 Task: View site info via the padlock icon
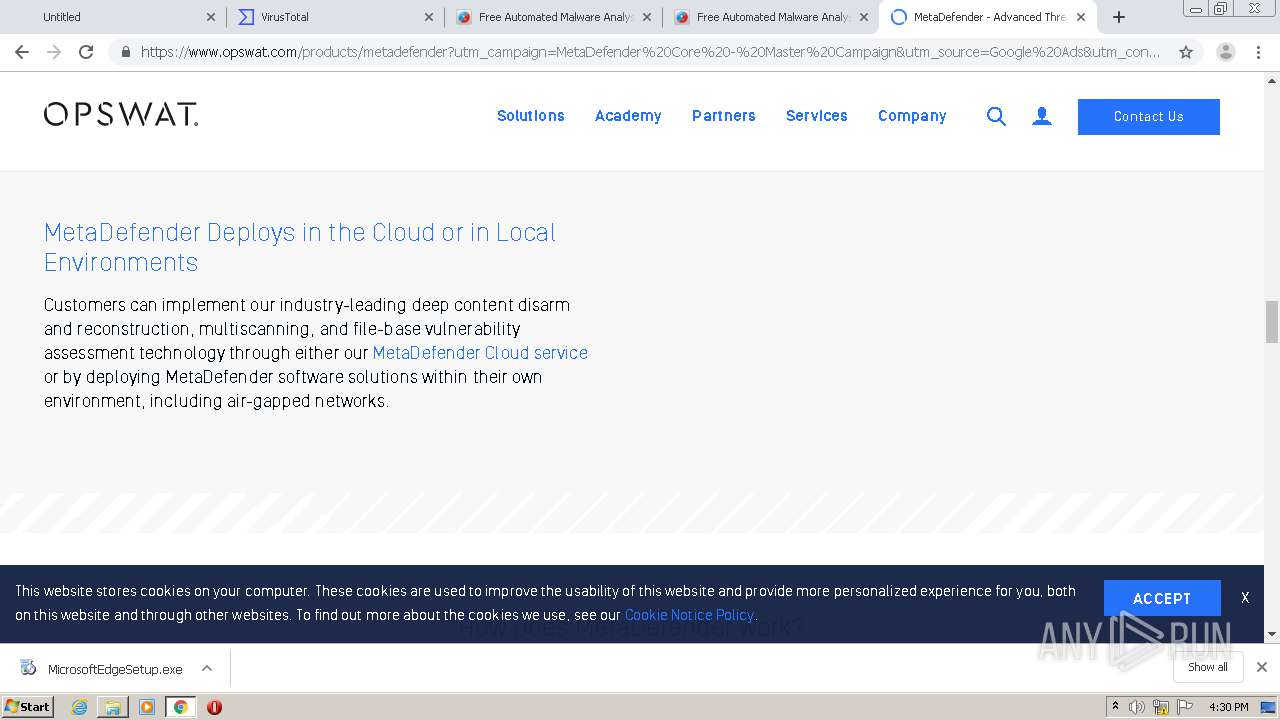[125, 52]
